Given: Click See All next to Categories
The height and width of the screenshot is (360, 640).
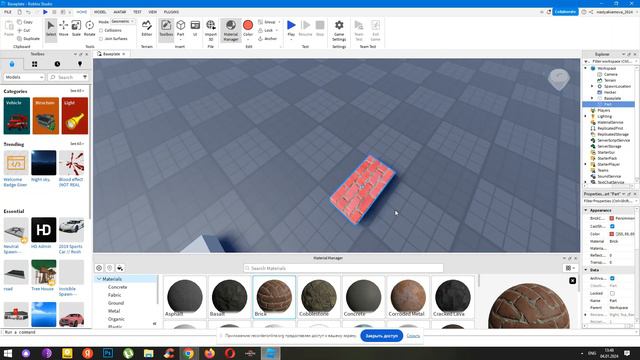Looking at the screenshot, I should [x=76, y=91].
